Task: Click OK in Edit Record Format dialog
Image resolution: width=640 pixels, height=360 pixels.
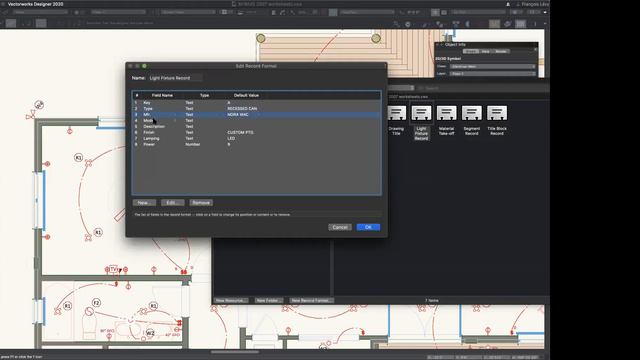Action: pyautogui.click(x=368, y=227)
